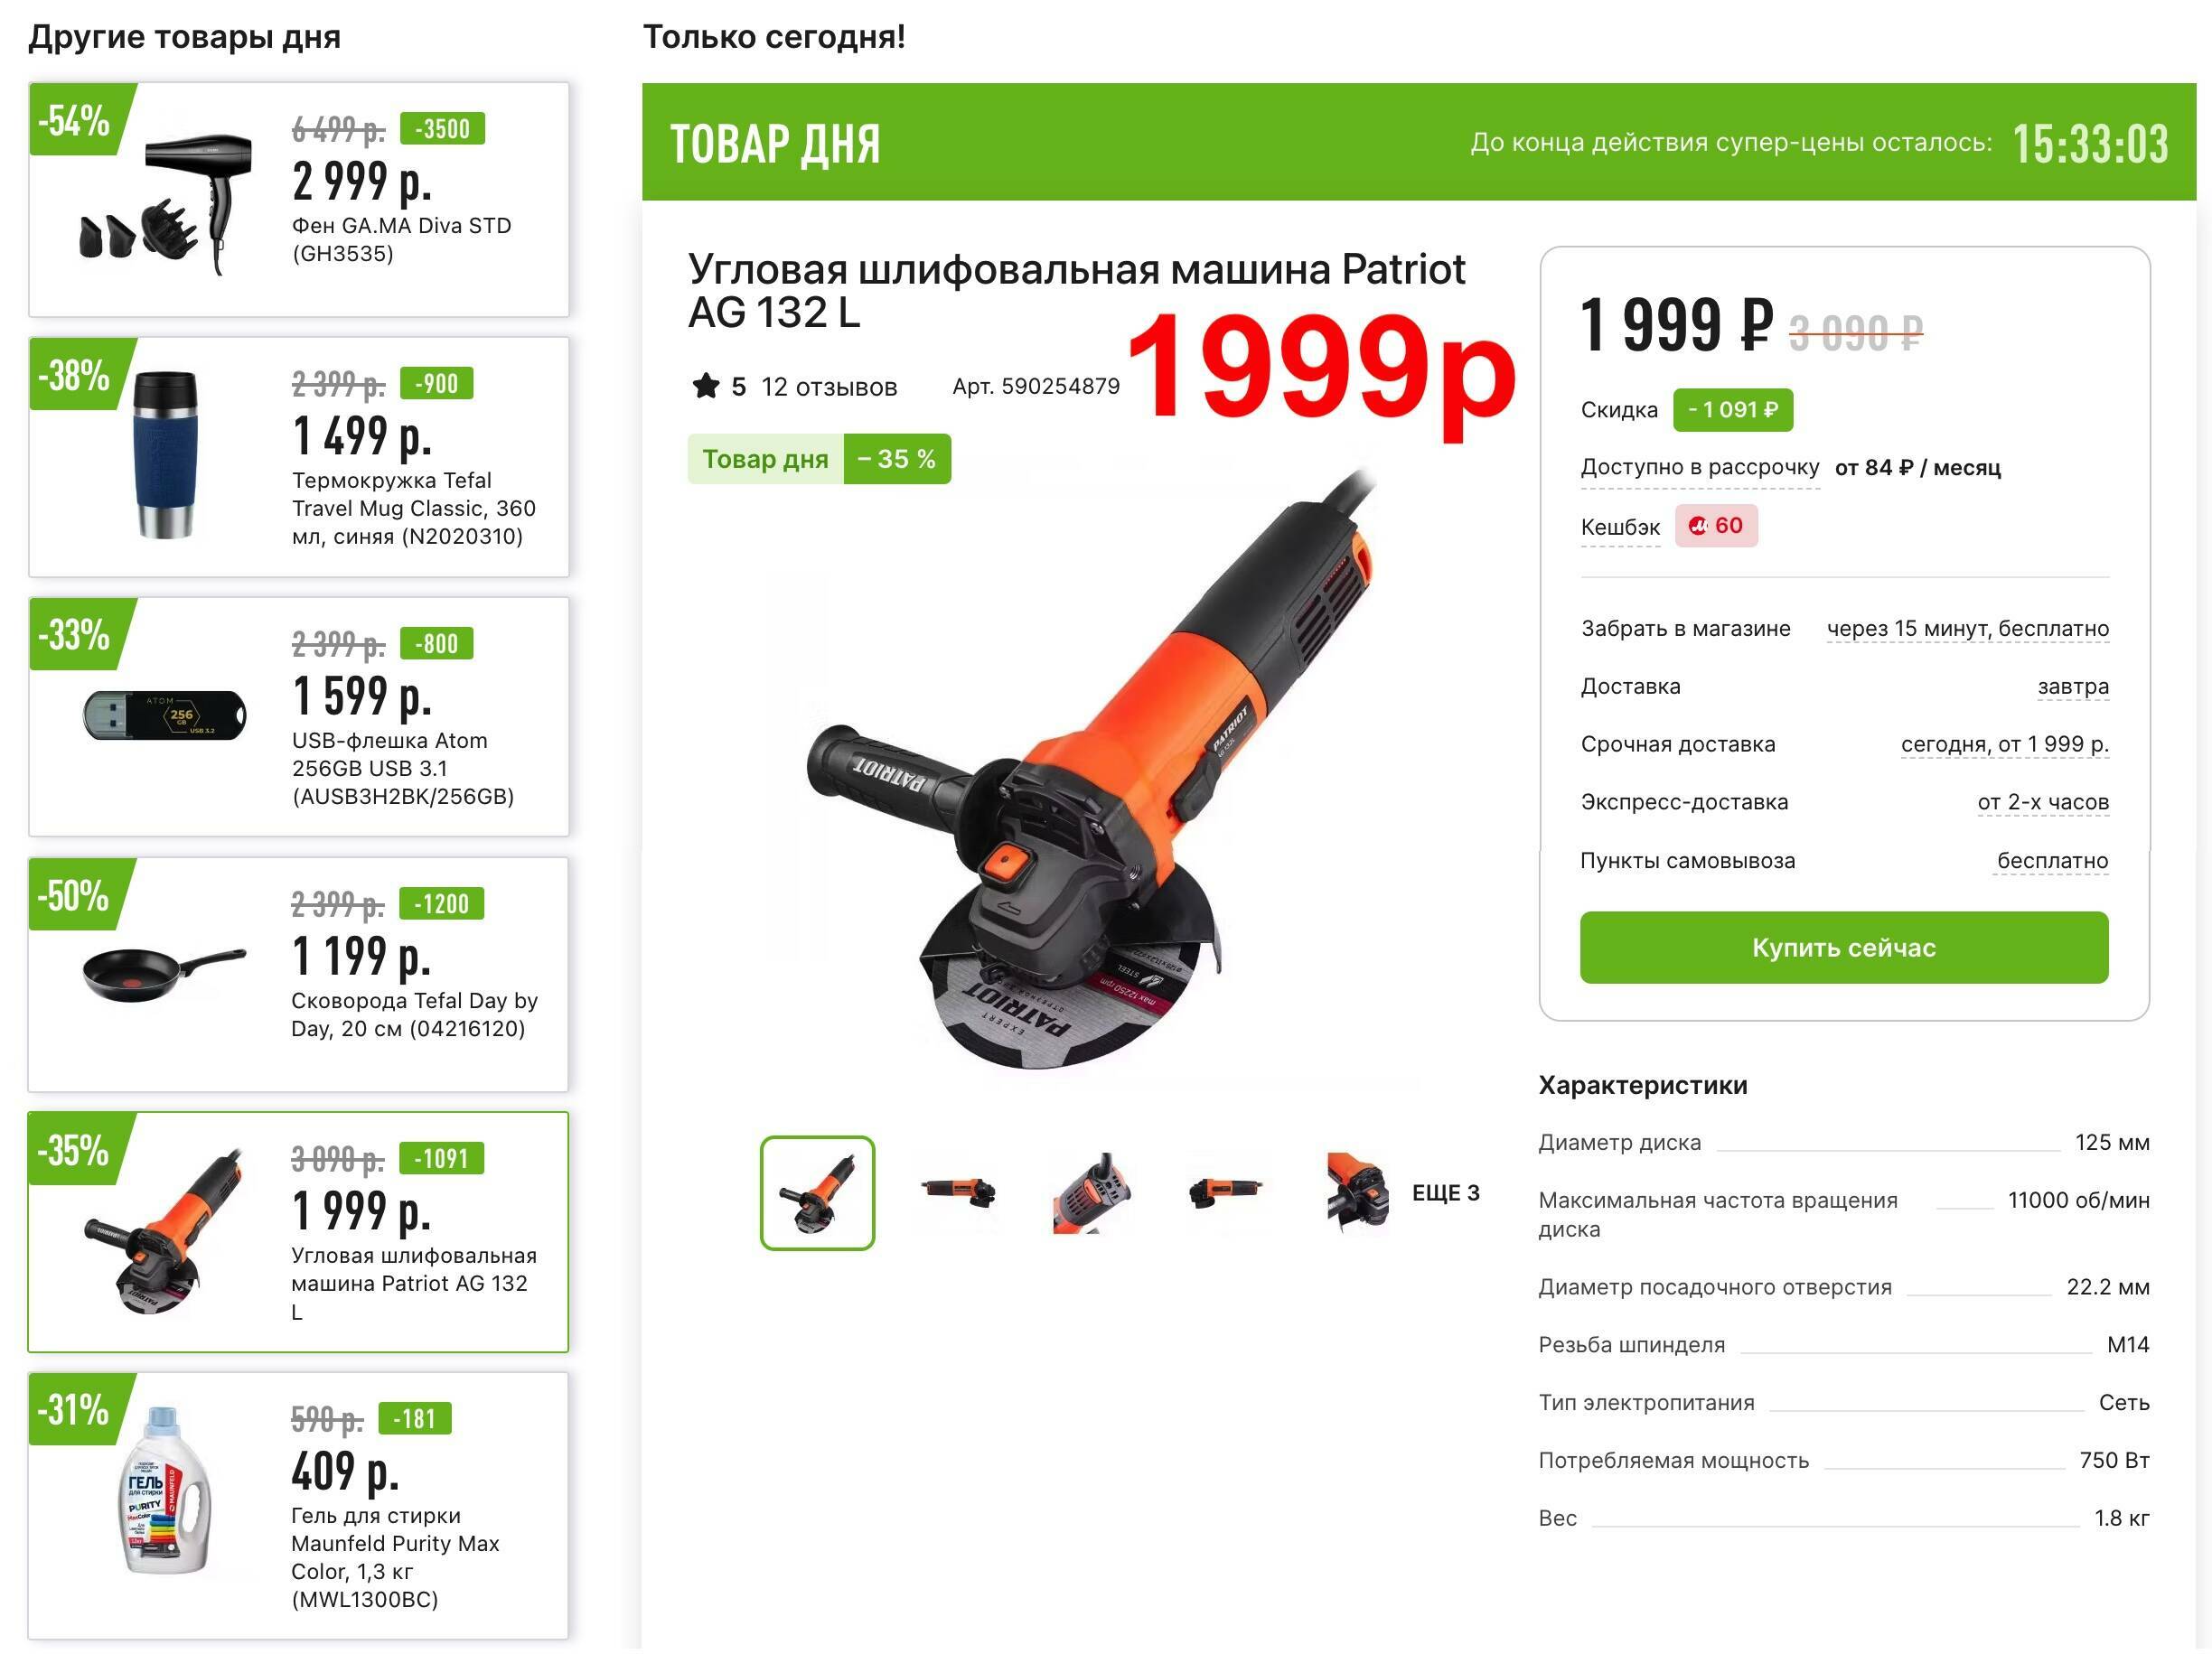
Task: Open the 12 отзывов reviews link
Action: click(x=829, y=387)
